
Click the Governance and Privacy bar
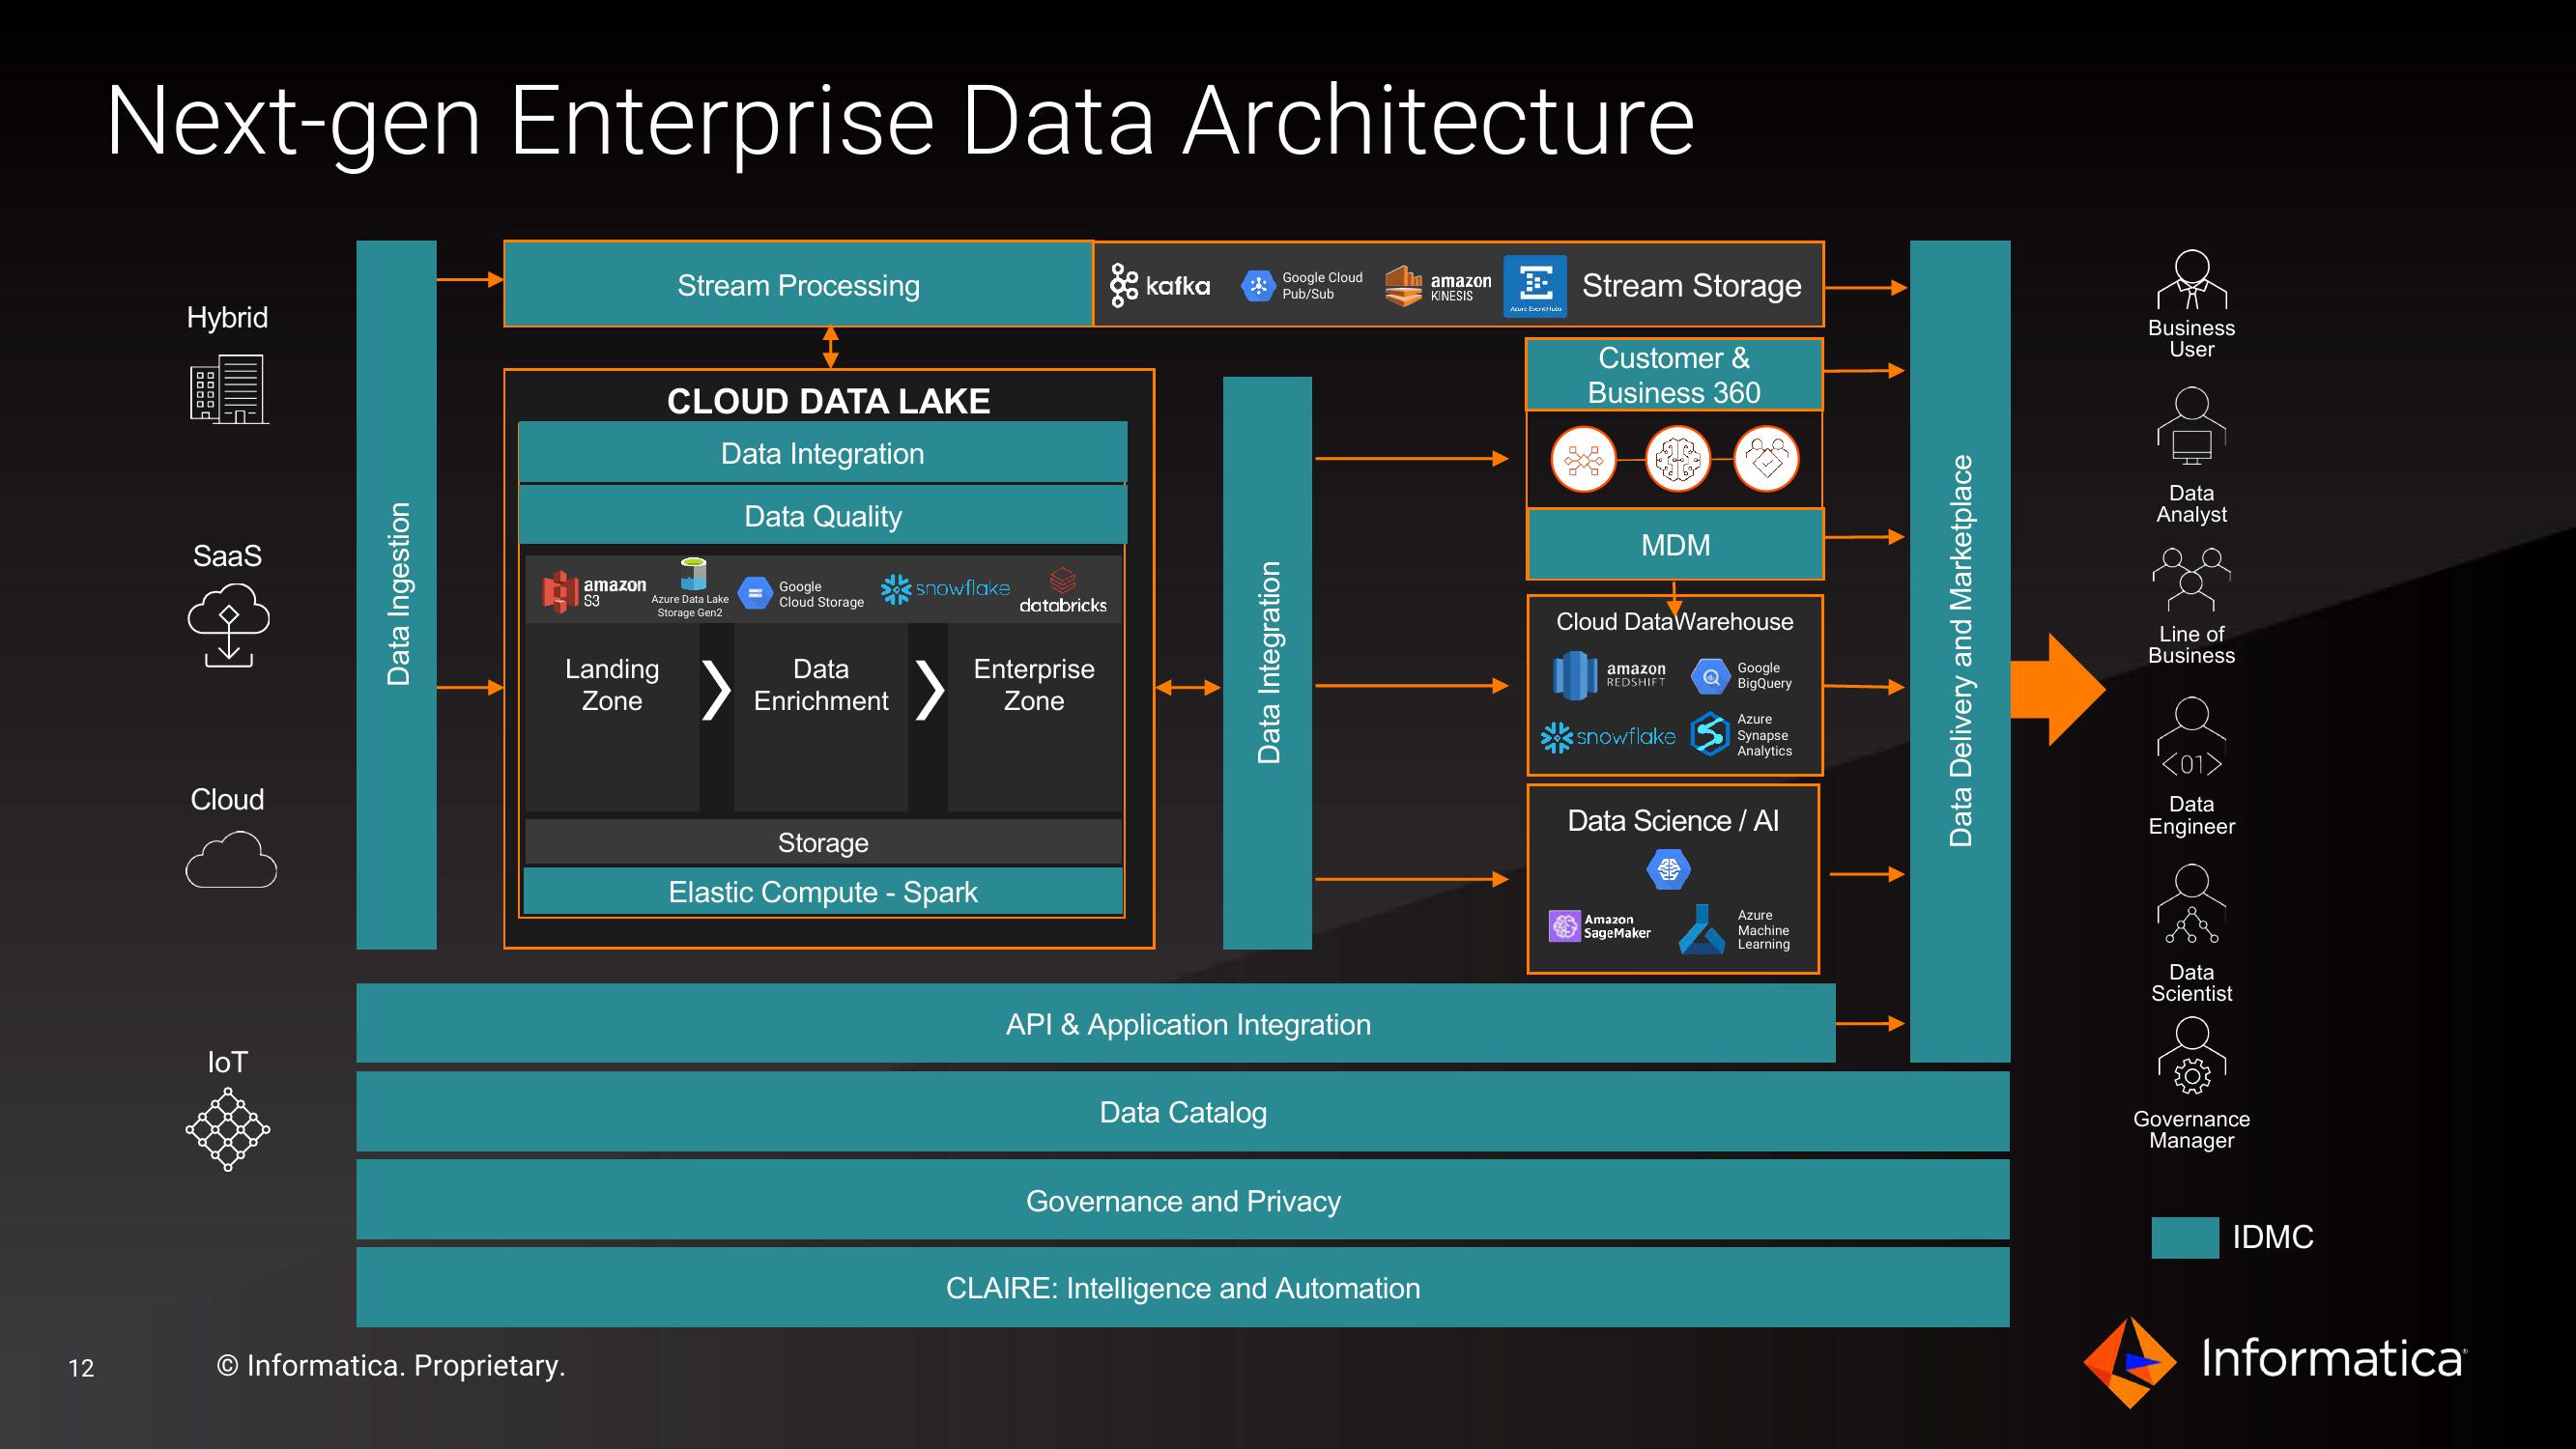pos(1183,1200)
